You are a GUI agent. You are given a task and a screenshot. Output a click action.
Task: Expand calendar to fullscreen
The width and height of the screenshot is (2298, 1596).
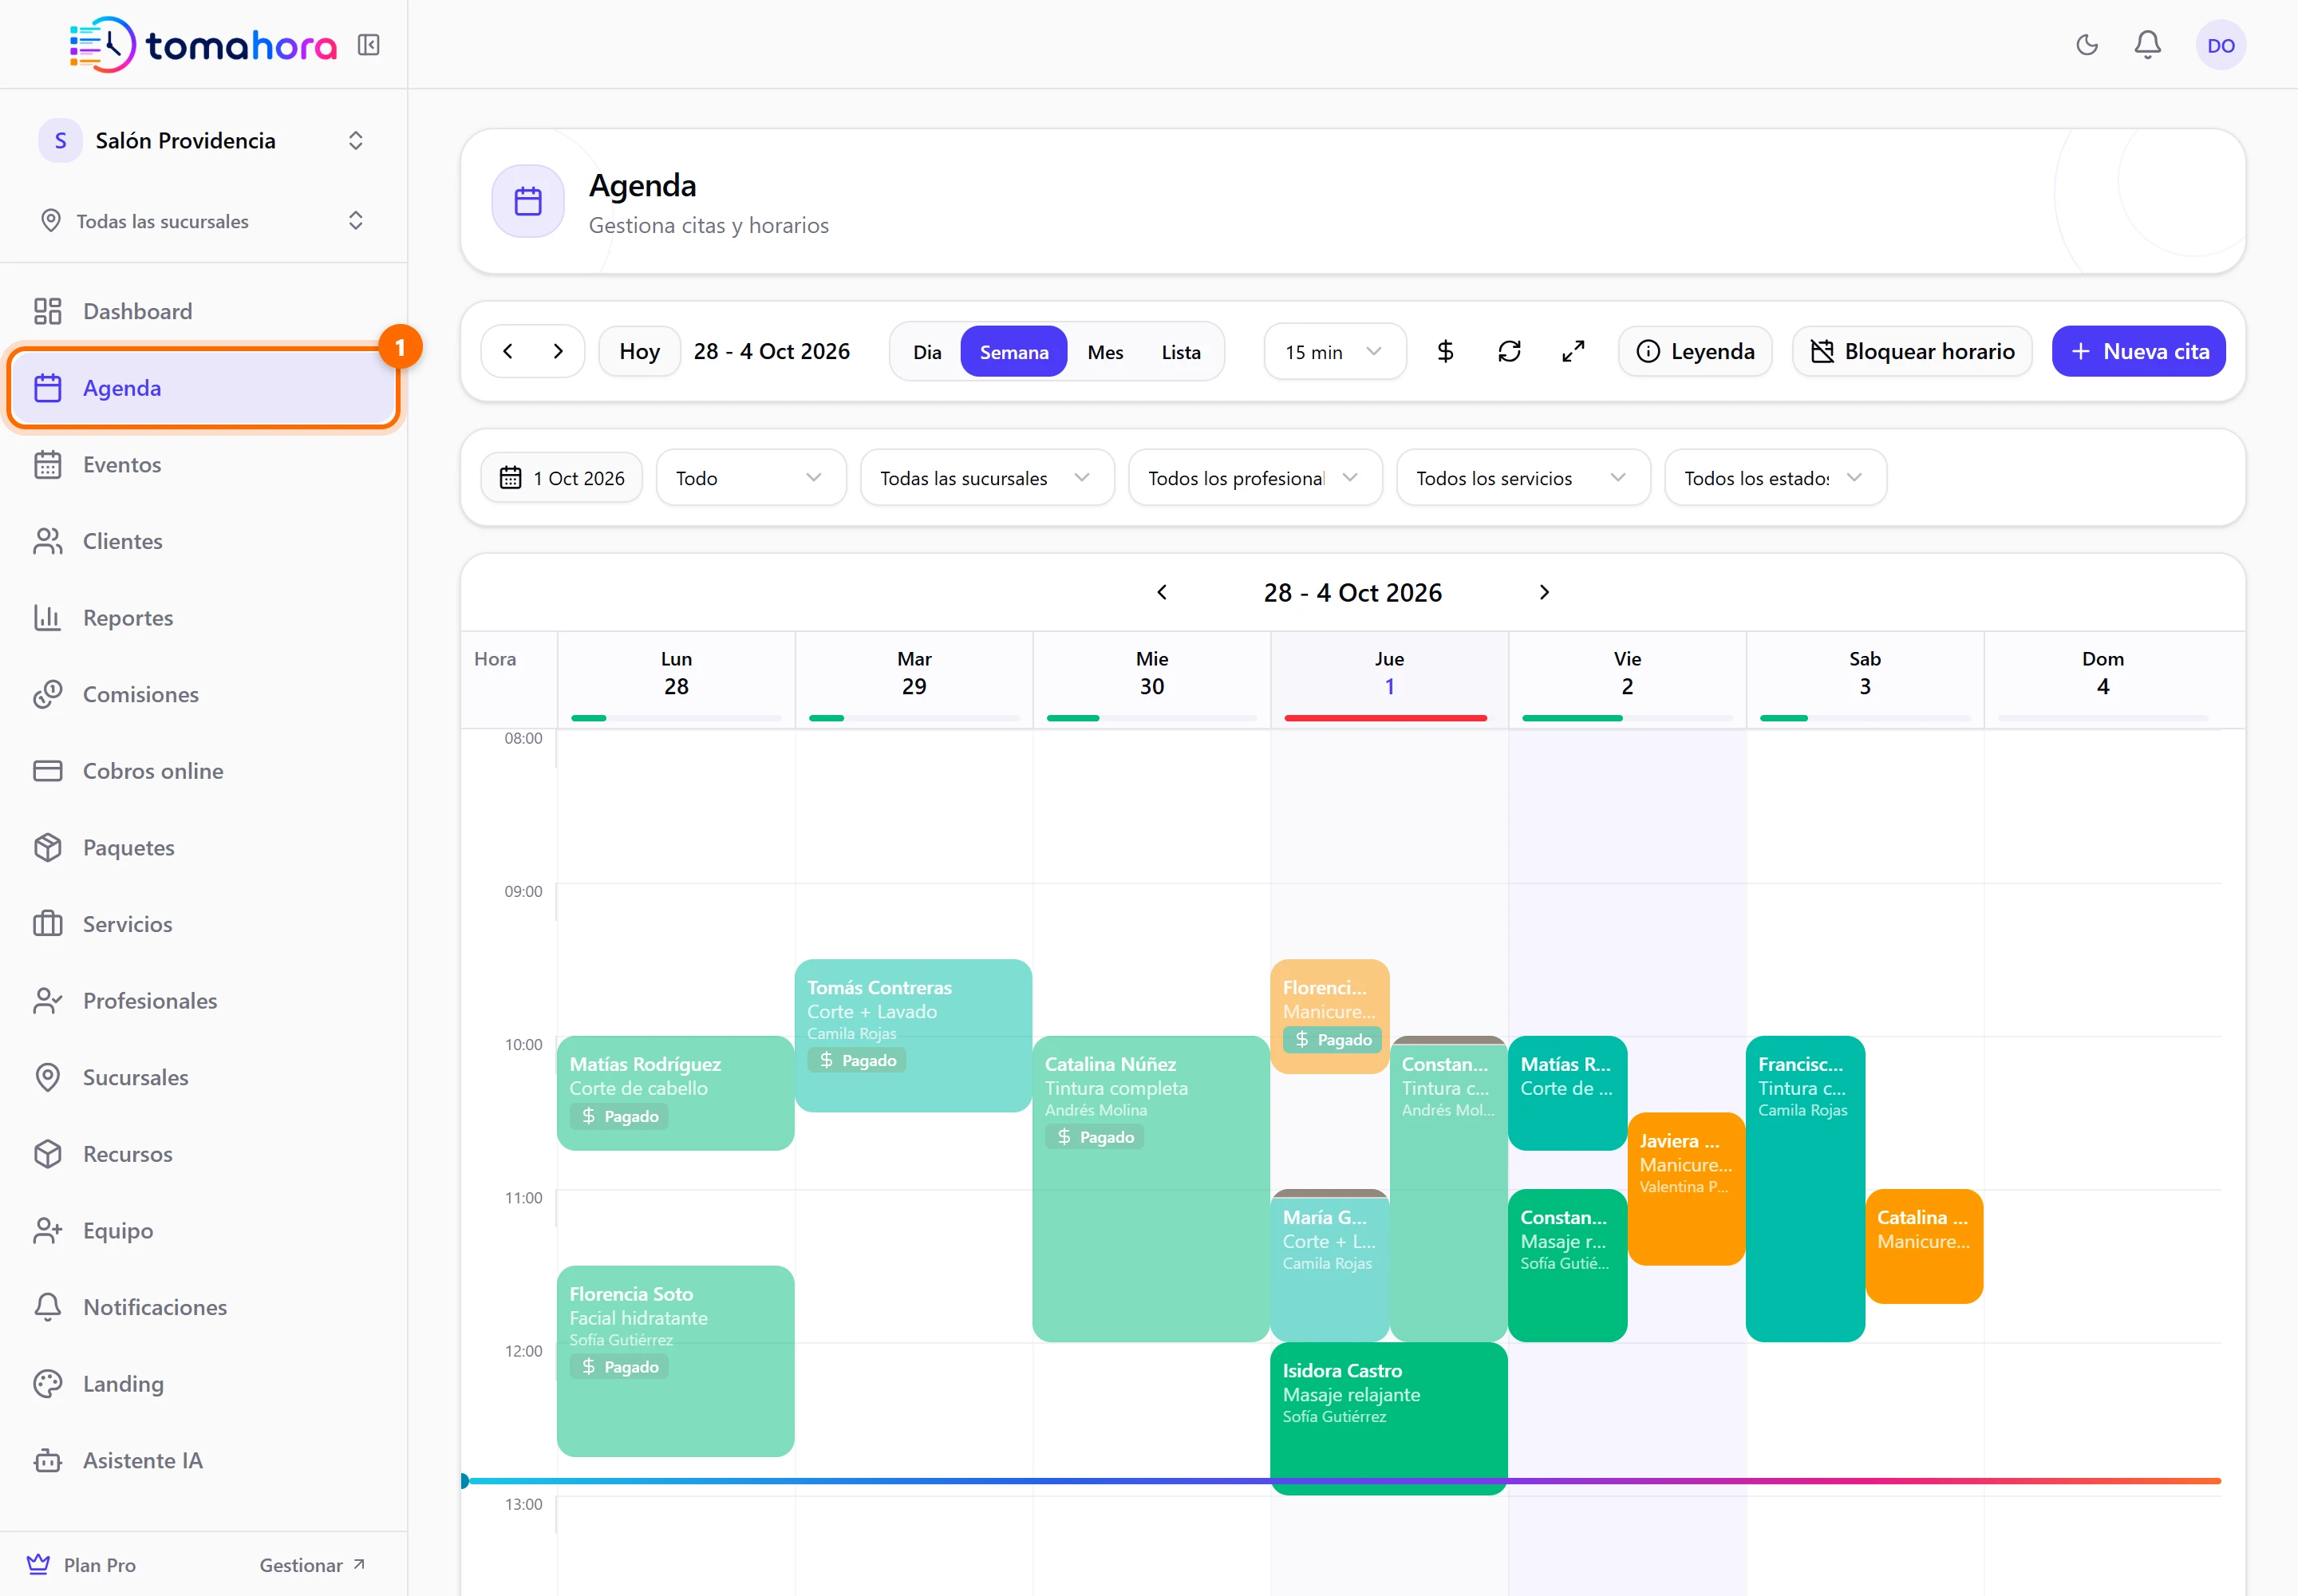click(x=1573, y=351)
